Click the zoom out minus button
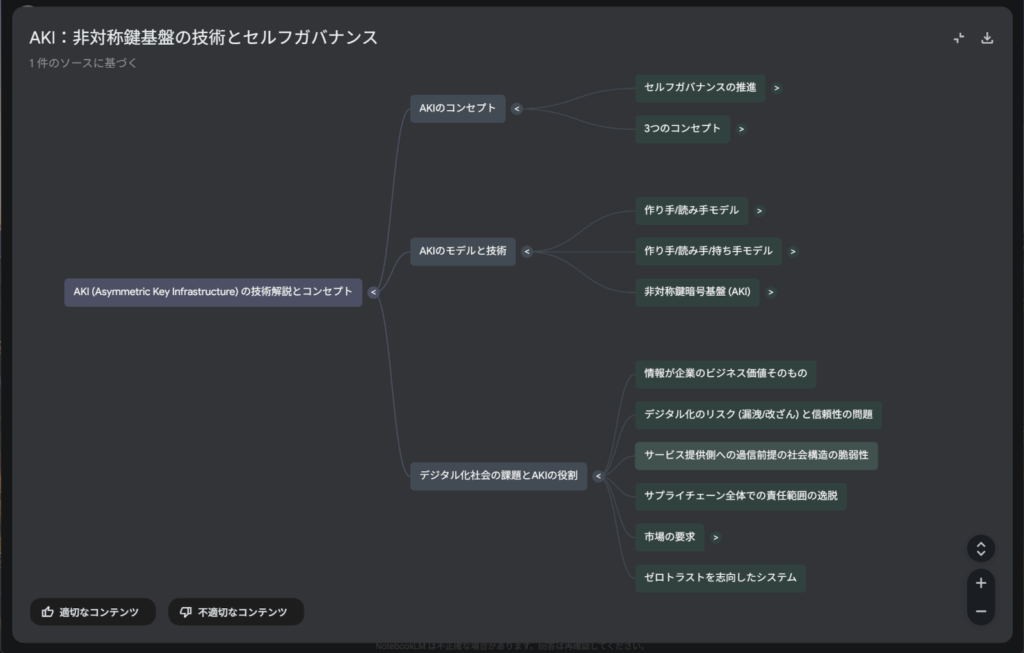 click(x=981, y=611)
